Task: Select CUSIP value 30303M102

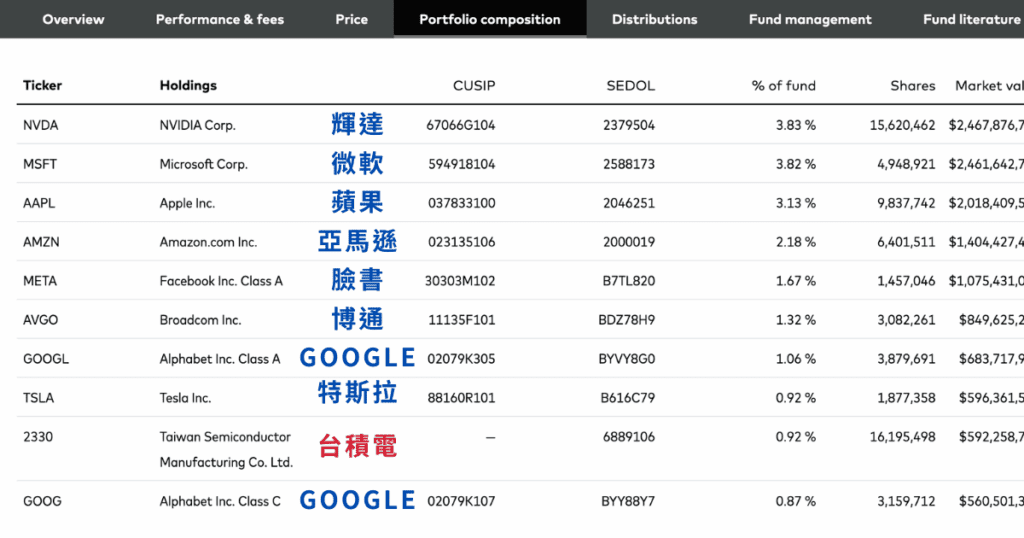Action: 460,281
